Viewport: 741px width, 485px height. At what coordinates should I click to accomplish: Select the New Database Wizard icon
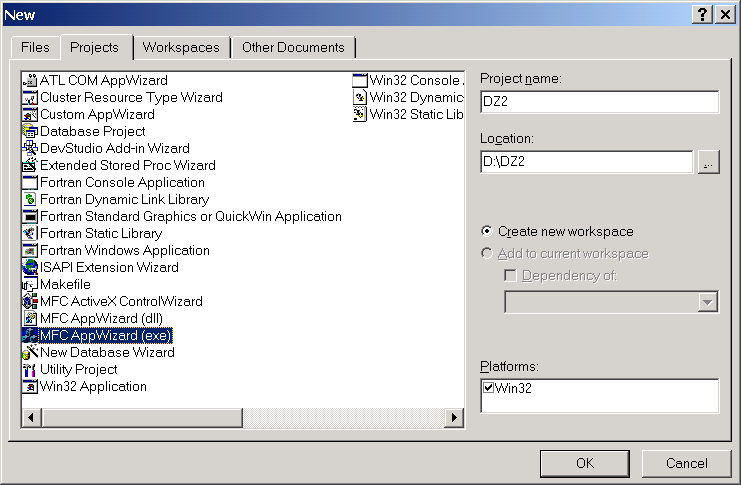(30, 353)
